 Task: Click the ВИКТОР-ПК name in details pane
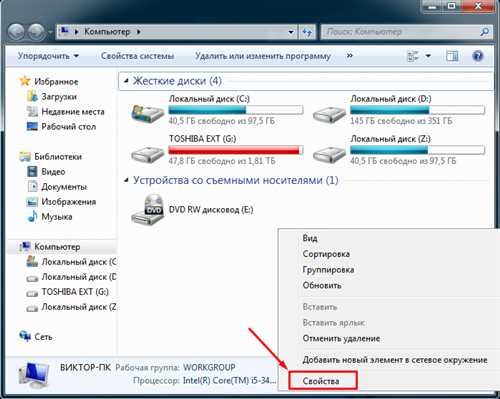click(x=85, y=367)
